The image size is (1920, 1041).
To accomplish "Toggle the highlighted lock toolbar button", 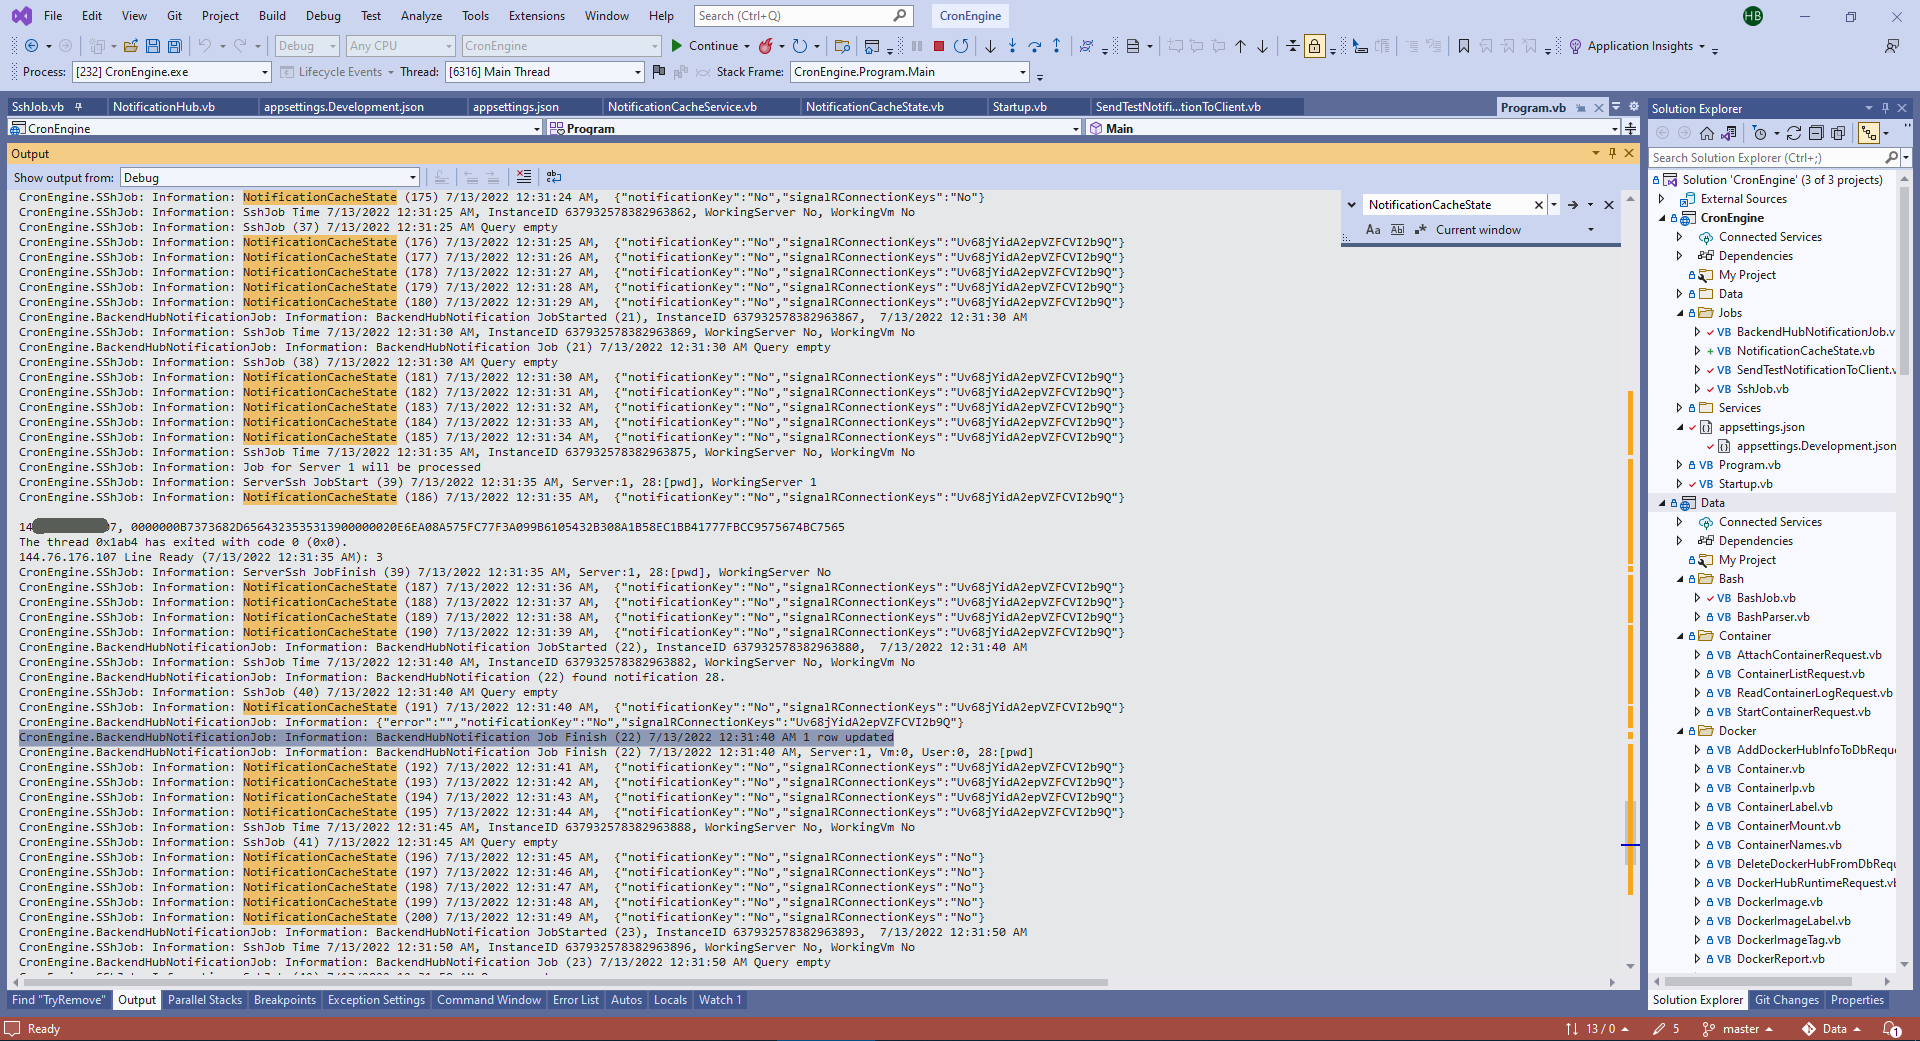I will (x=1315, y=46).
